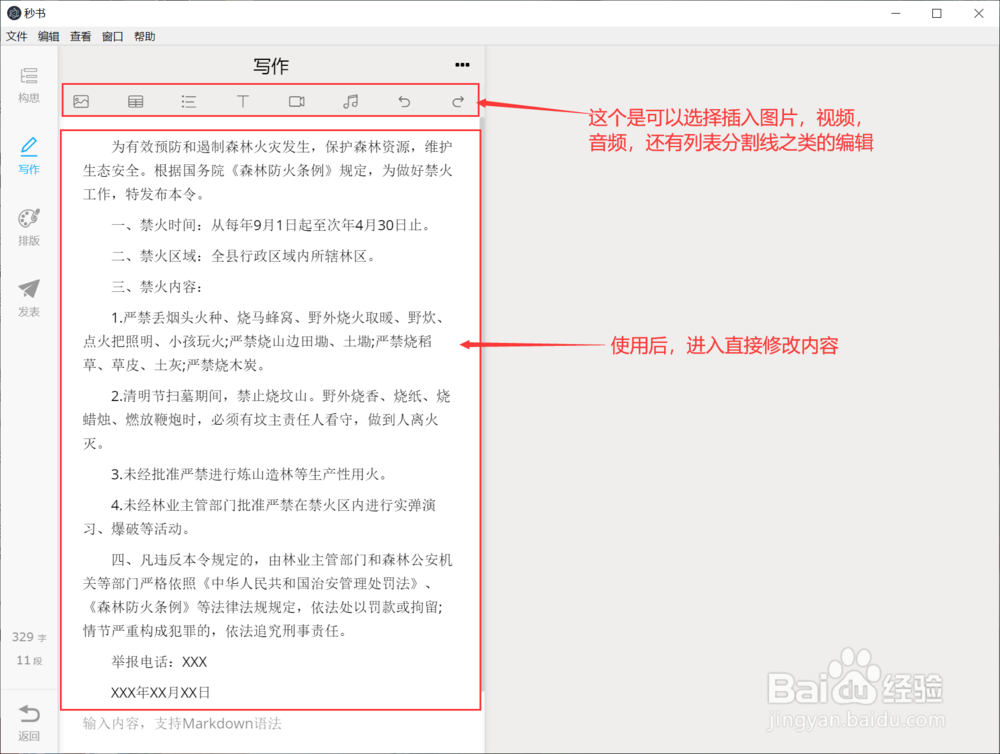
Task: Insert a video via the video icon
Action: pos(296,101)
